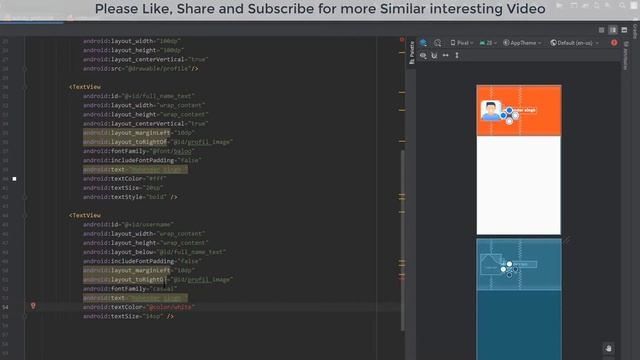Toggle the autoconnect magnet icon

[x=434, y=56]
